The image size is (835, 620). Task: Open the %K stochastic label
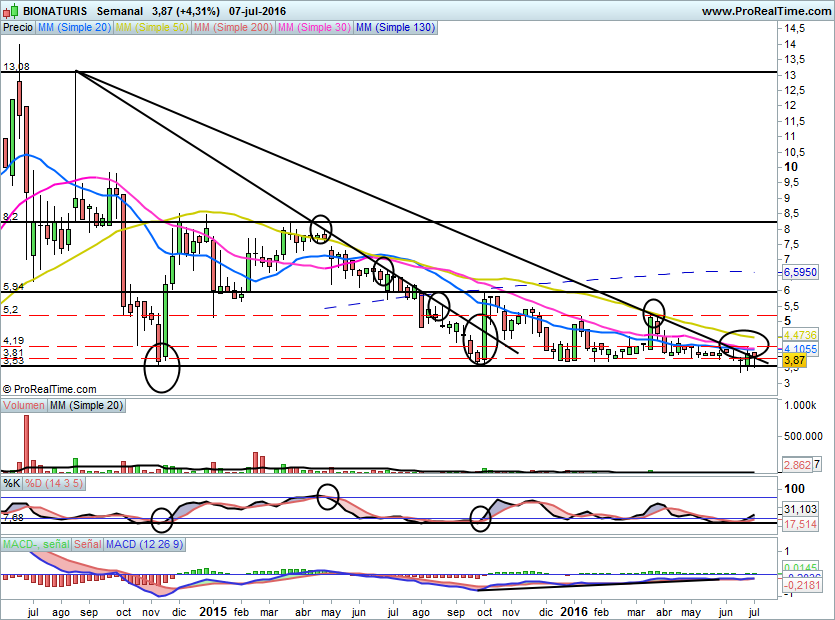tap(12, 484)
